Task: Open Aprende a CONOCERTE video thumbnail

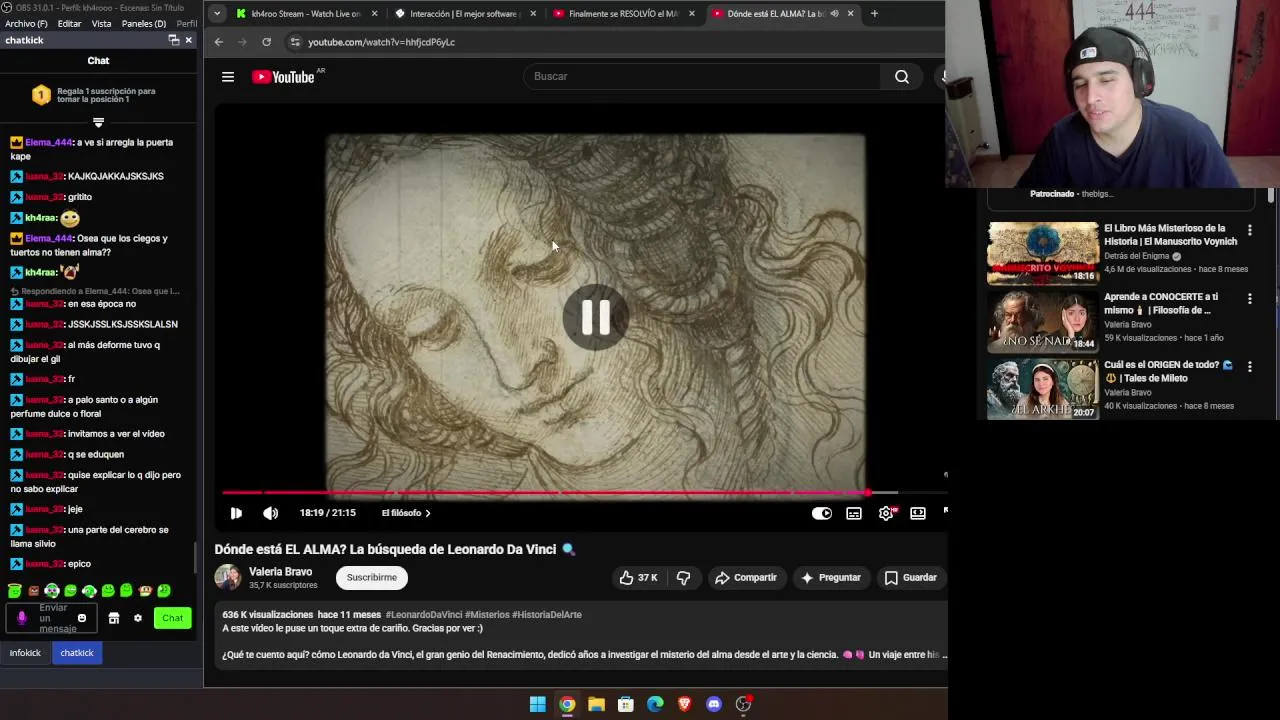Action: pyautogui.click(x=1043, y=321)
